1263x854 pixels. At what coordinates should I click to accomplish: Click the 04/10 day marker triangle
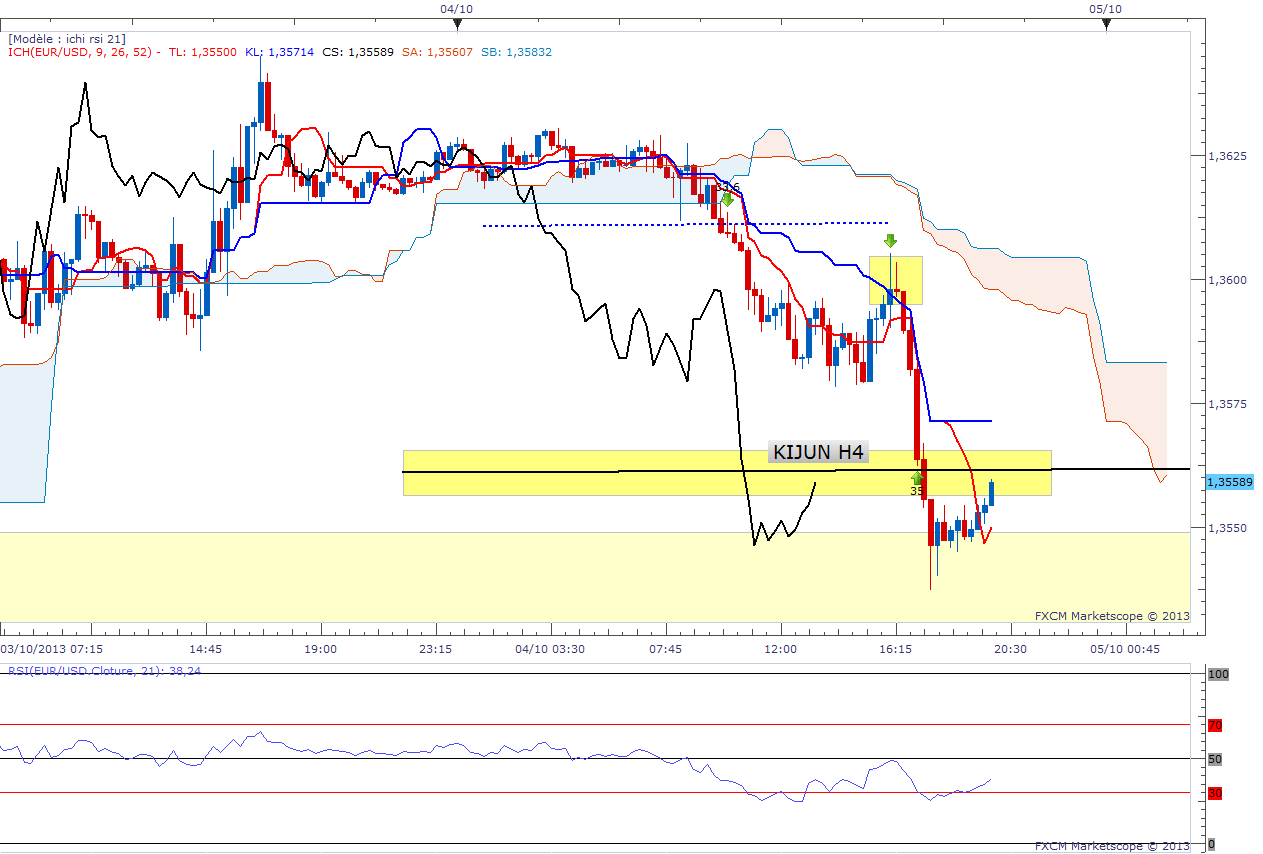pyautogui.click(x=457, y=24)
